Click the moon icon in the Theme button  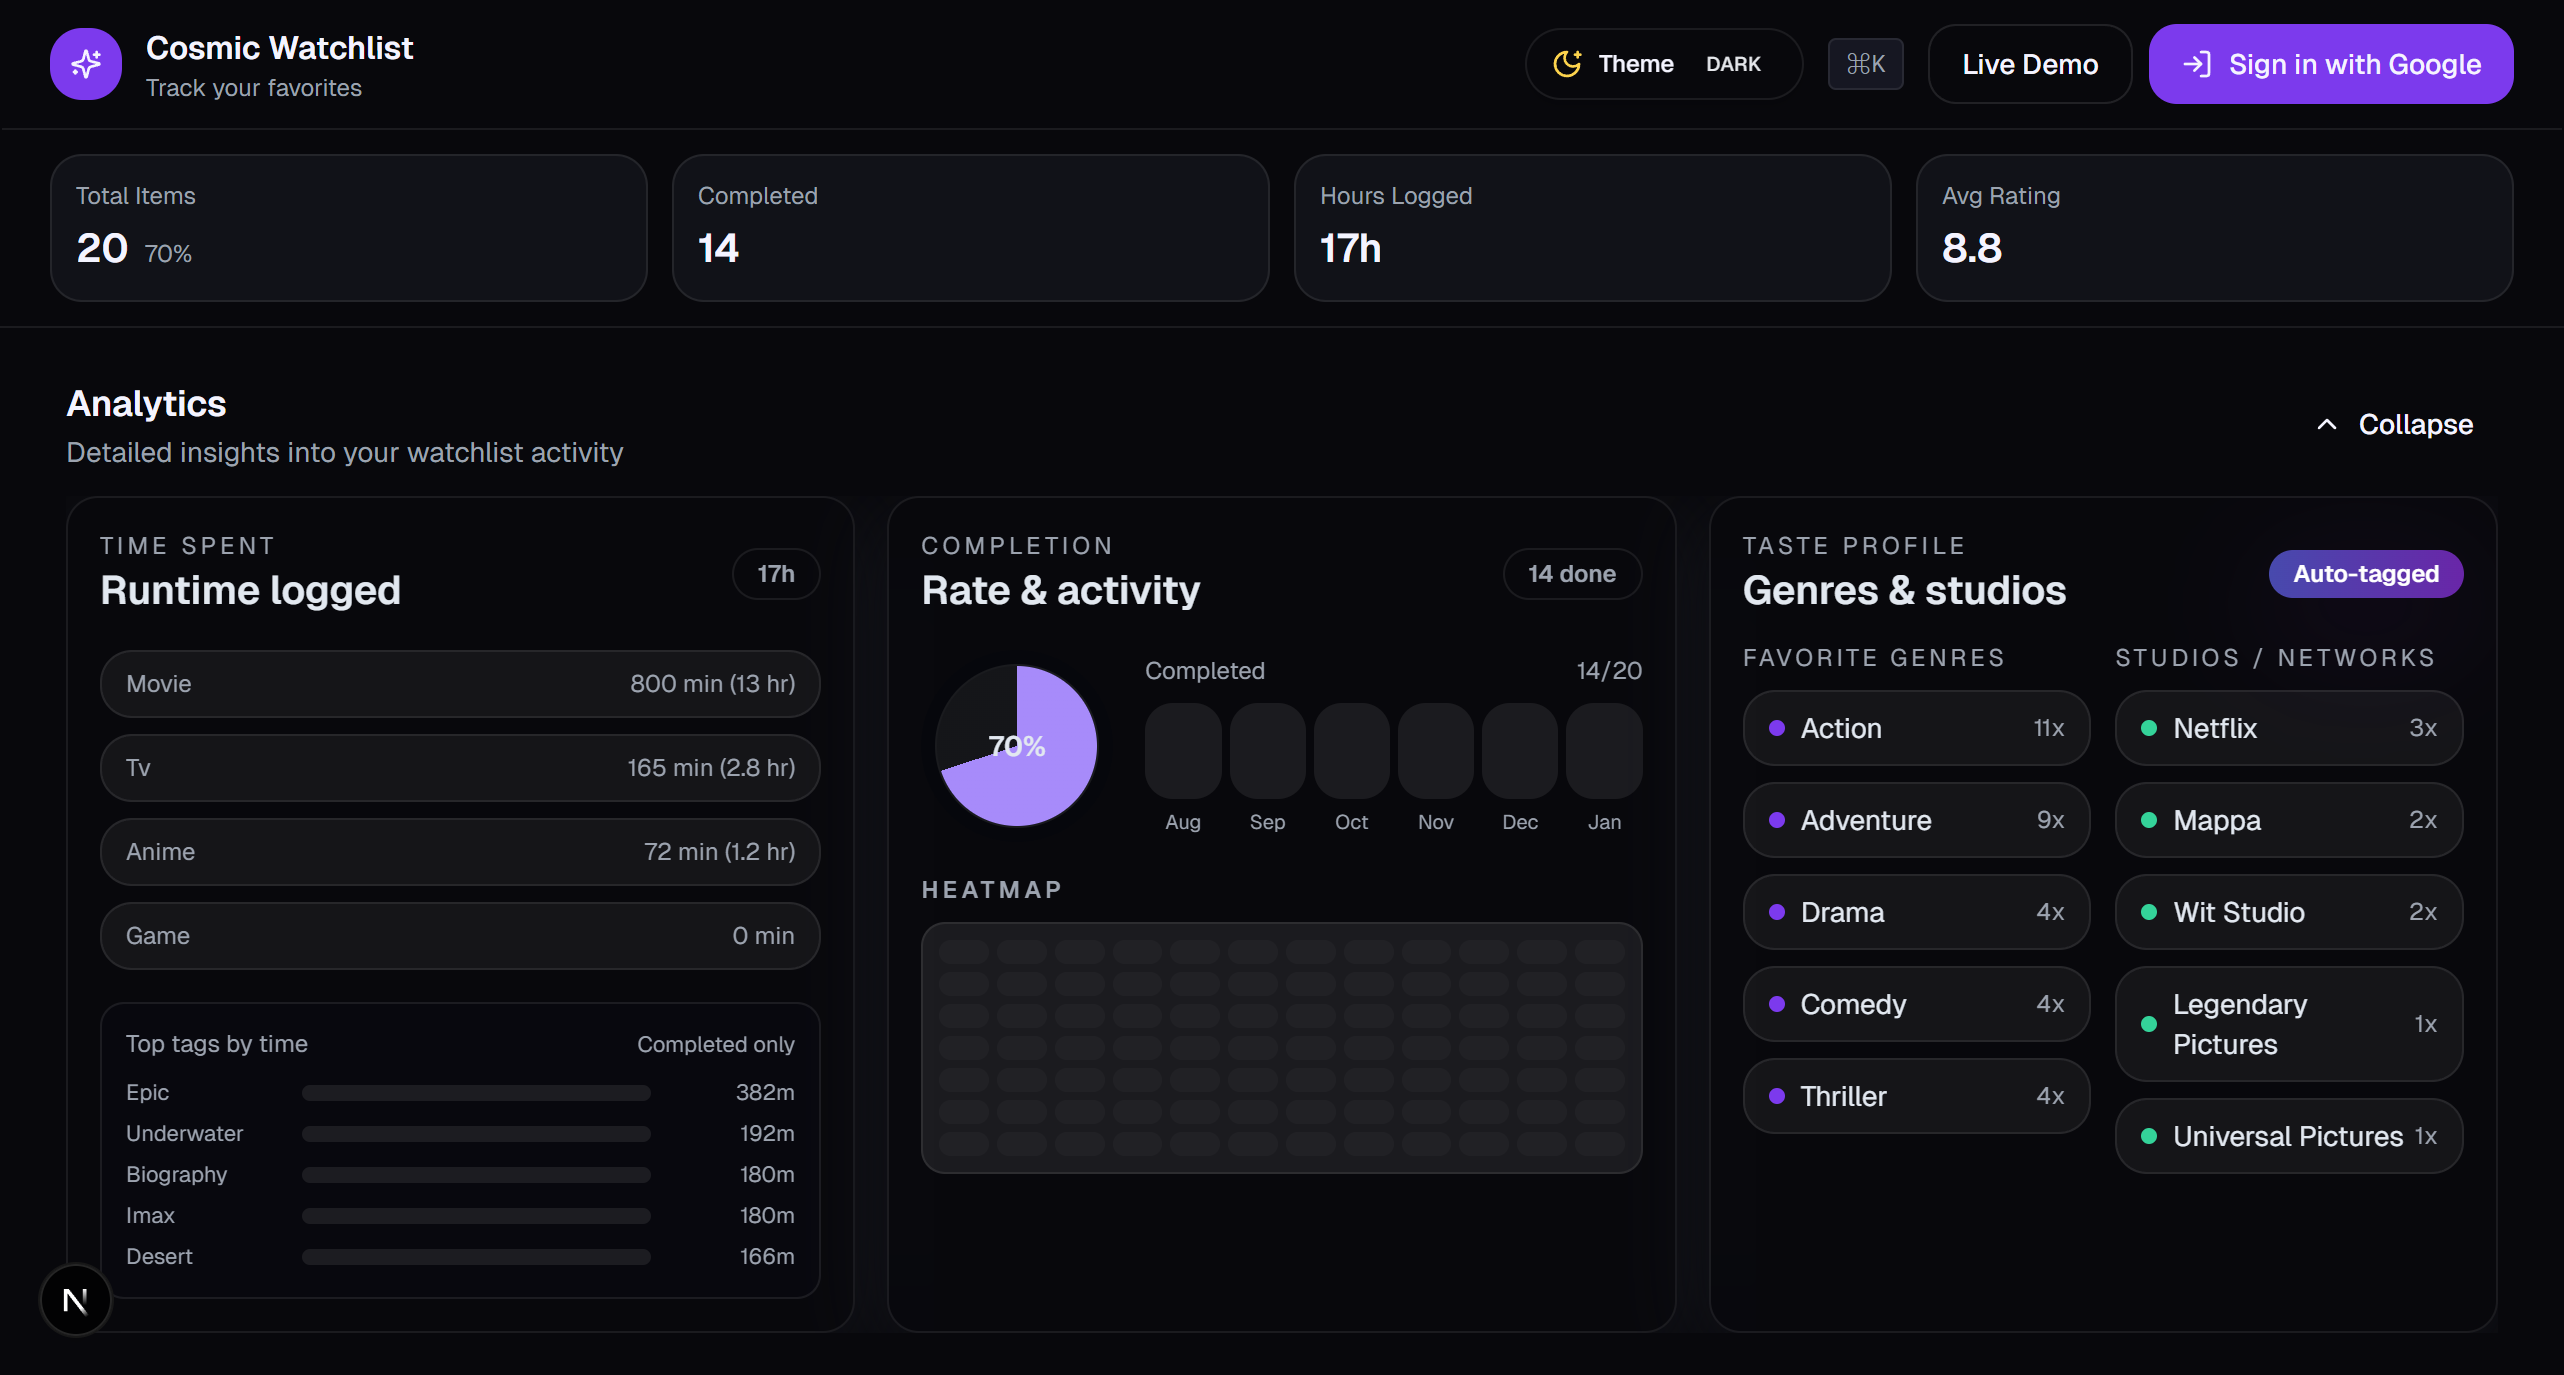click(x=1568, y=63)
